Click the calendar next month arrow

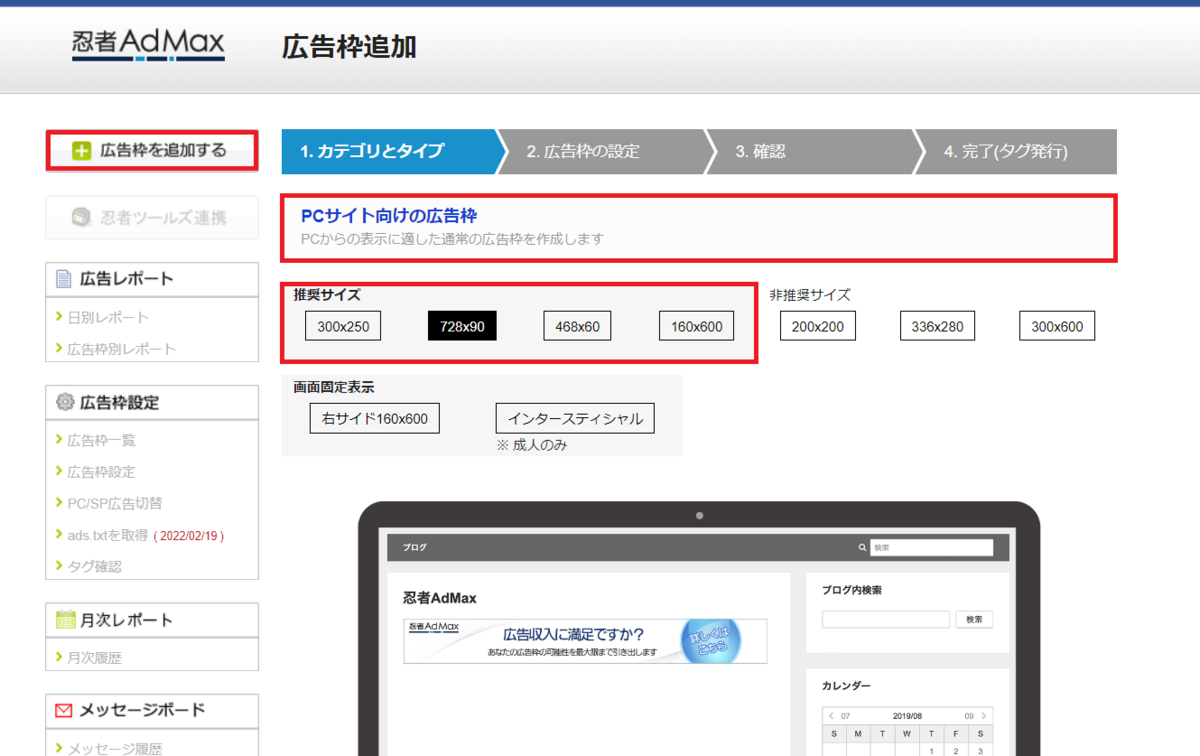click(x=985, y=716)
